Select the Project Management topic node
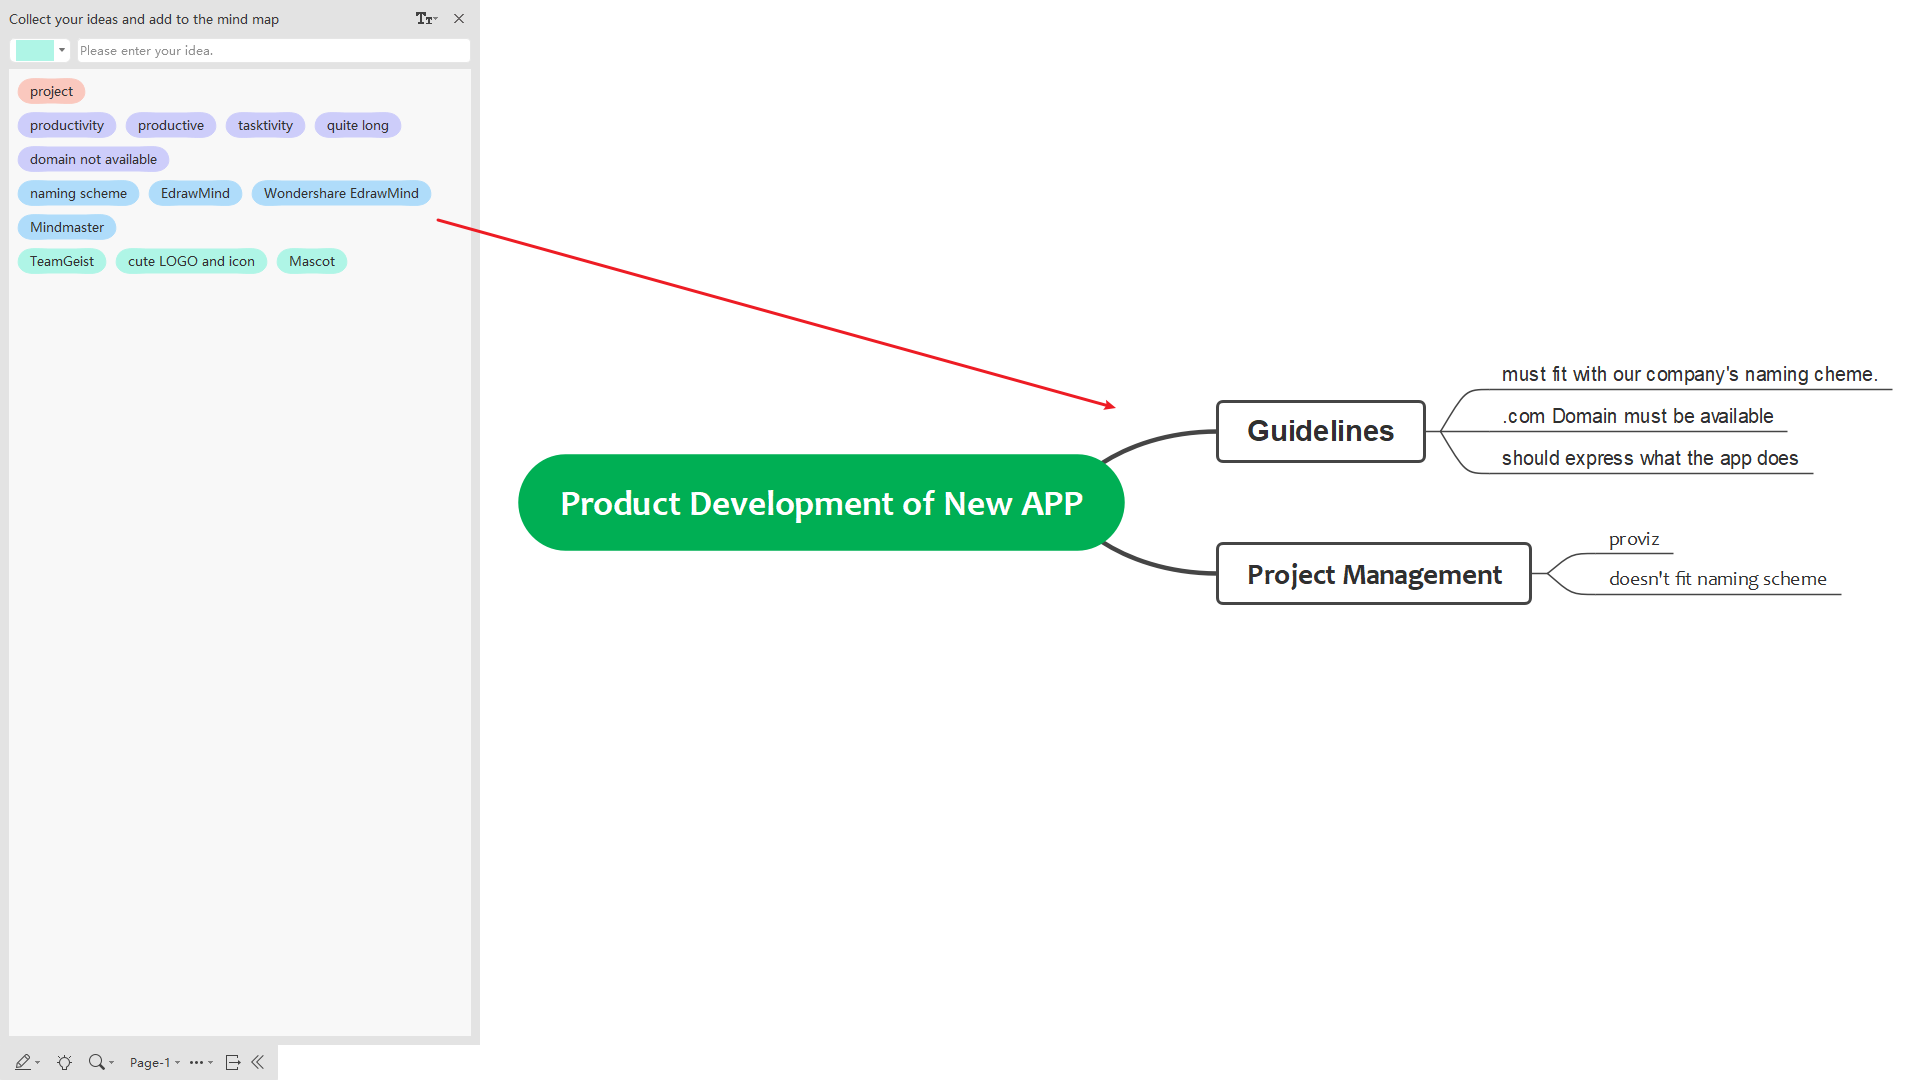Screen dimensions: 1920x1080 (x=1373, y=574)
